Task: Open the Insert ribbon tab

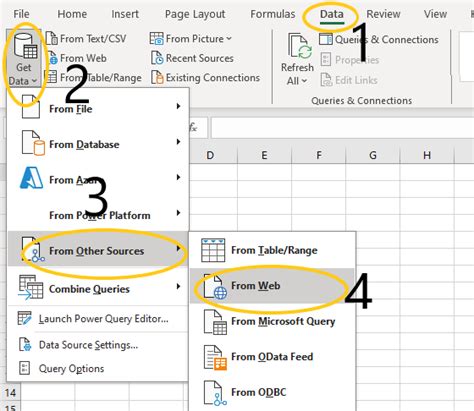Action: 125,14
